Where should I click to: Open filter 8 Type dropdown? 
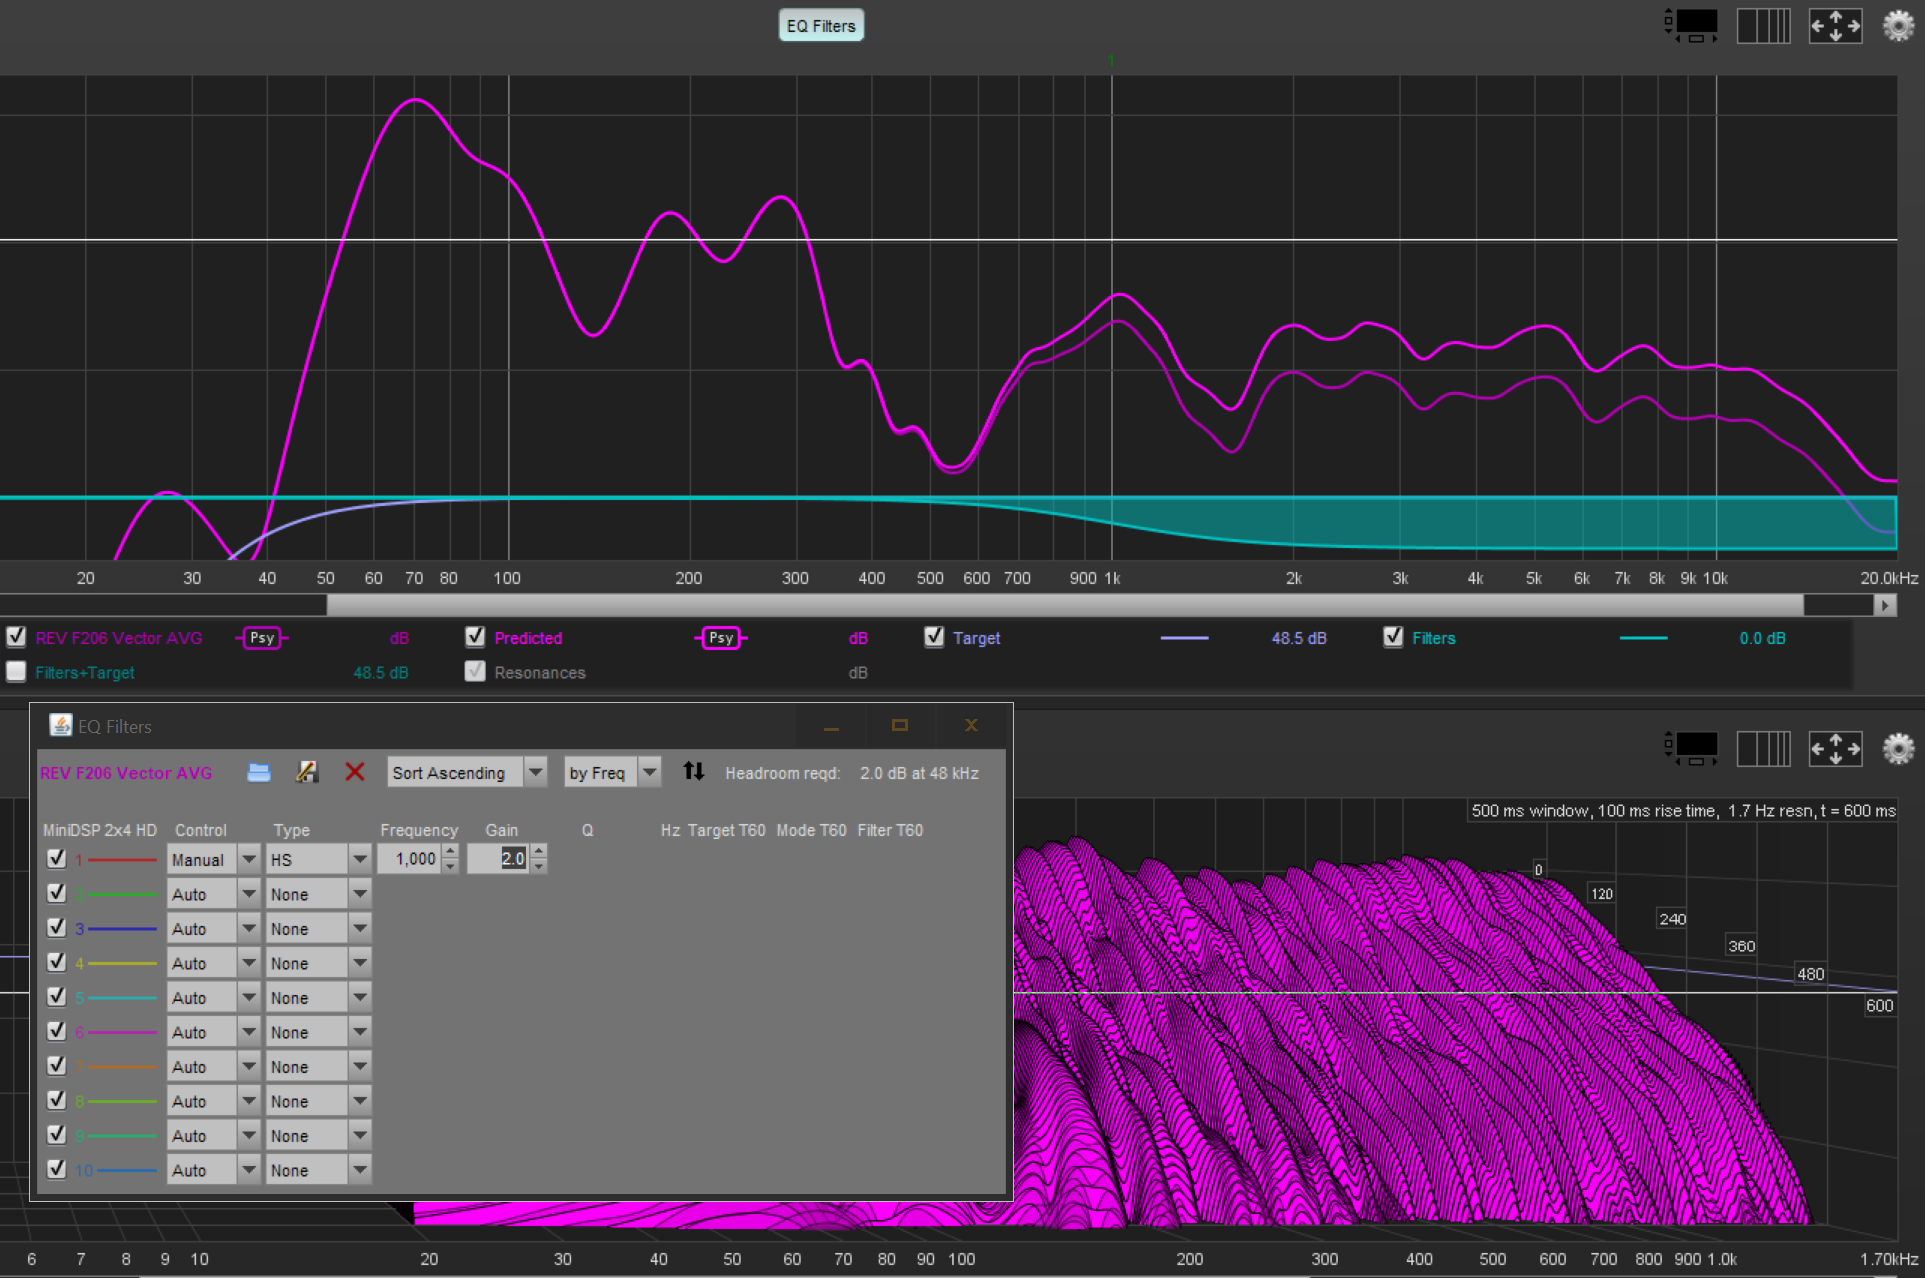[x=318, y=1101]
